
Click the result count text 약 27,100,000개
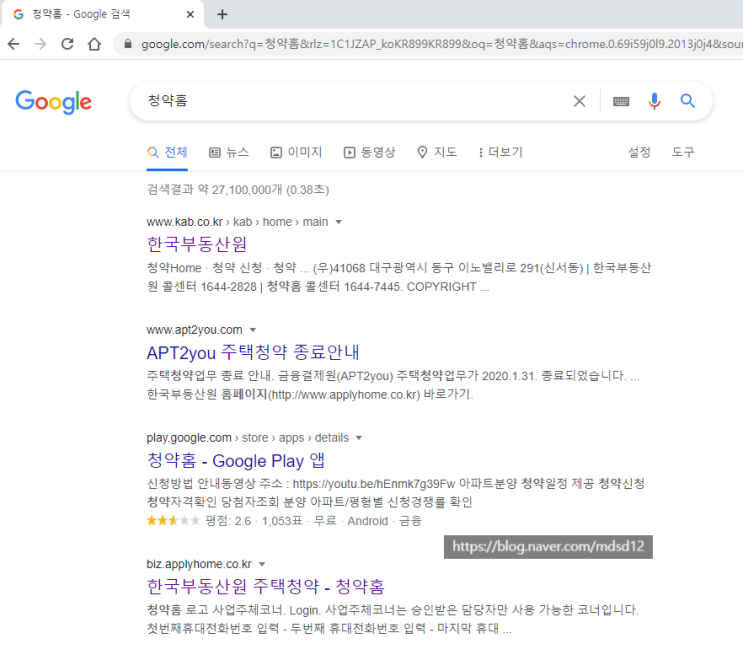(x=240, y=190)
